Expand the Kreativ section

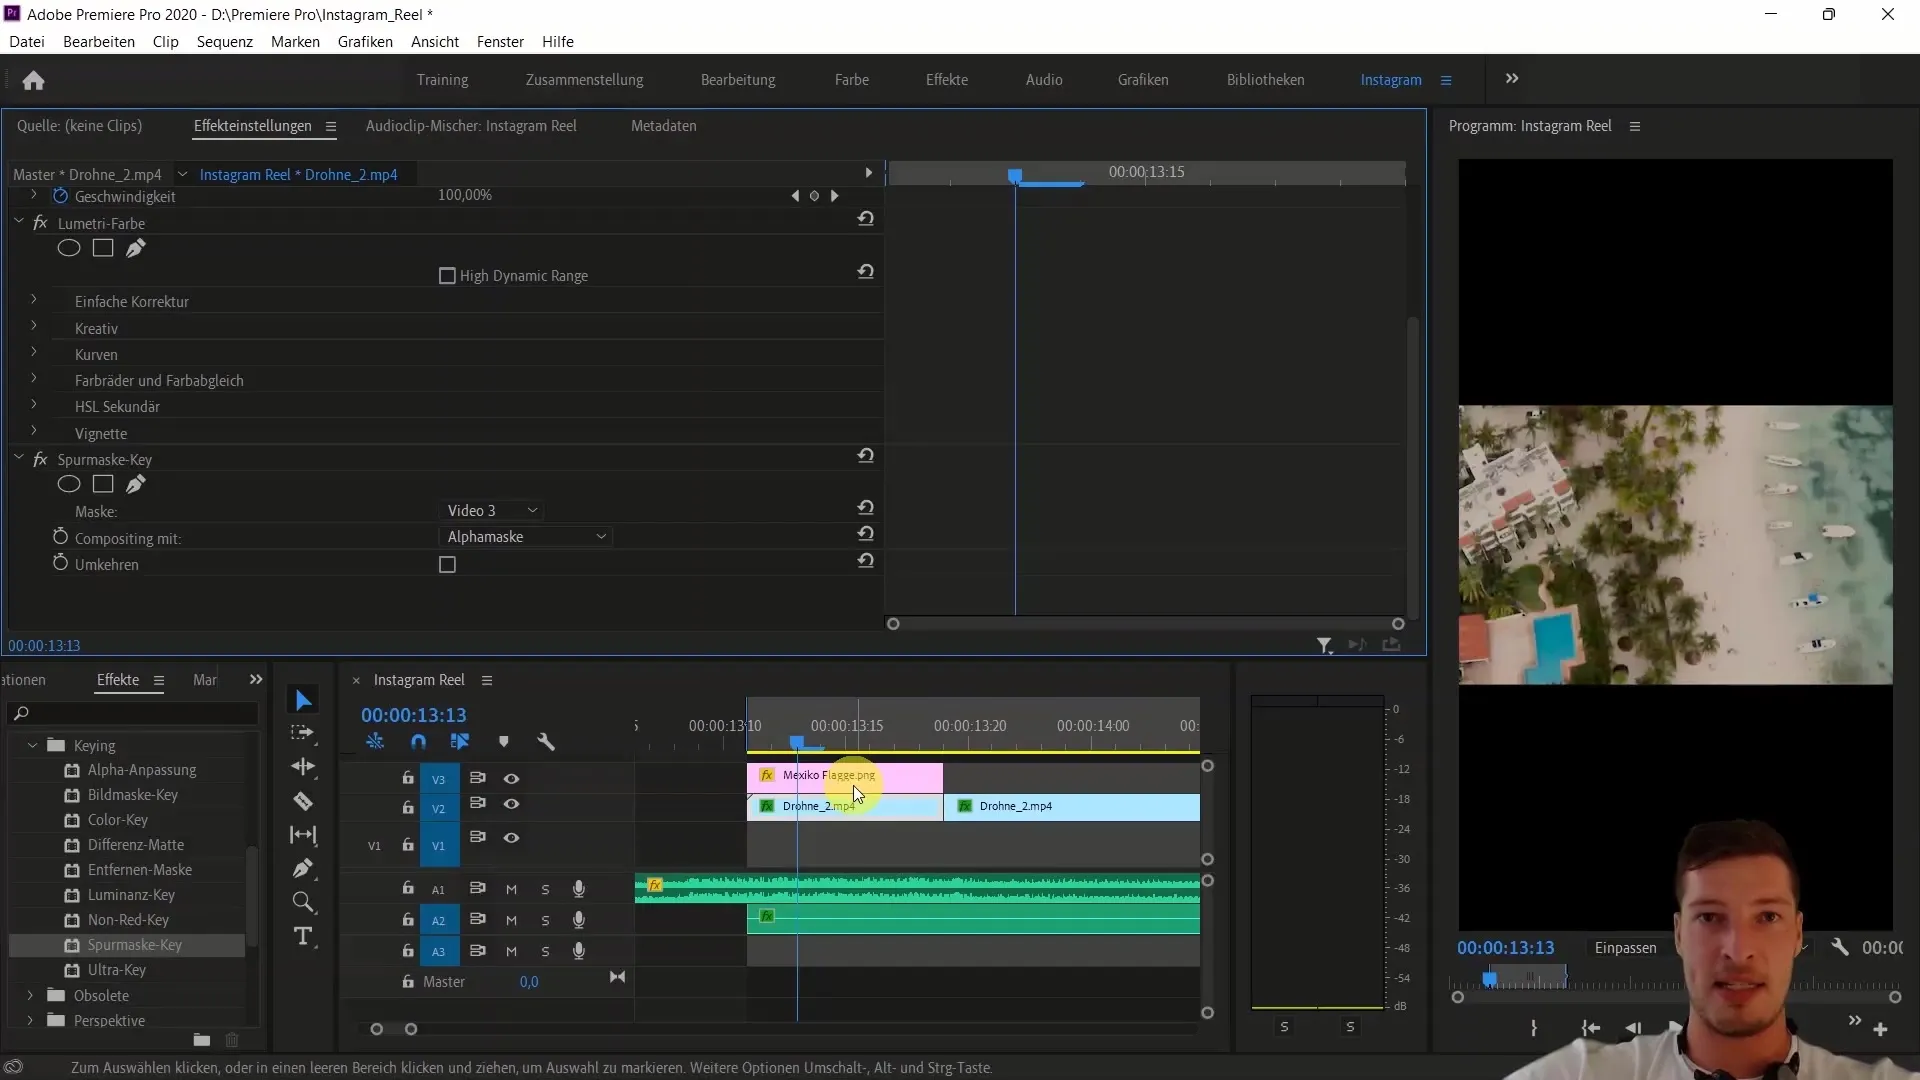click(34, 326)
